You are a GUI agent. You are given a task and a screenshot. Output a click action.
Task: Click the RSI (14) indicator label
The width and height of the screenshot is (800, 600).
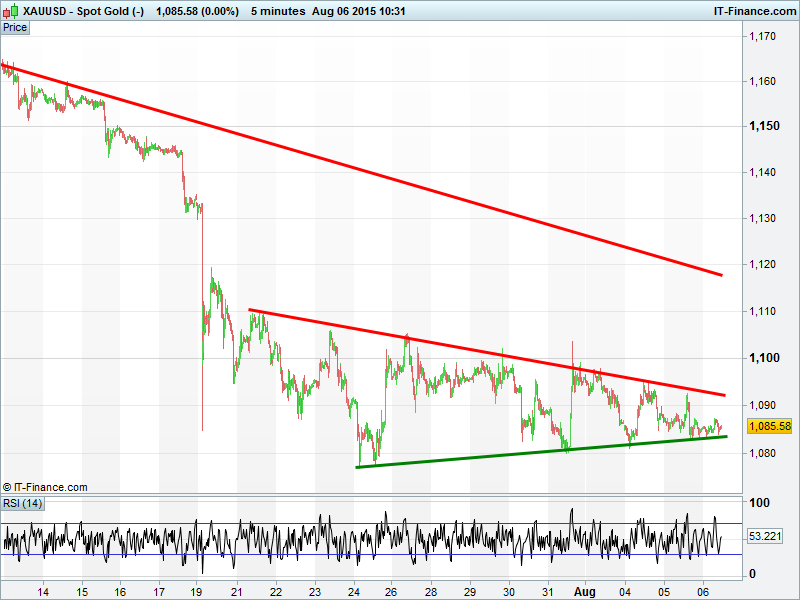[x=23, y=502]
